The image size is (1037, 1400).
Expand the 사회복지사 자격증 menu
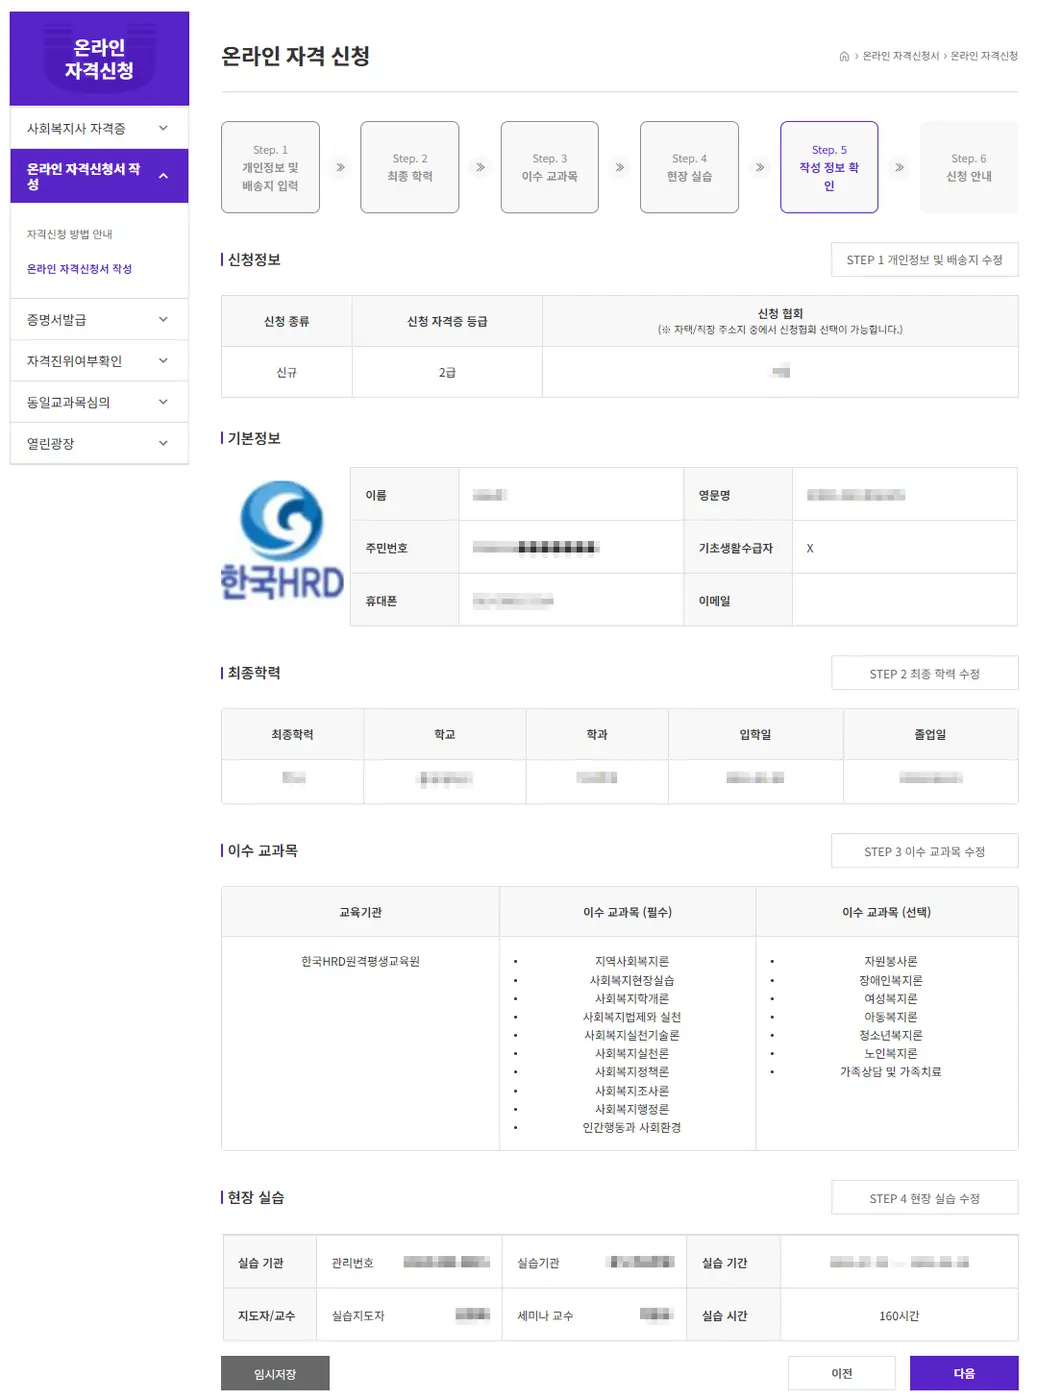coord(99,128)
